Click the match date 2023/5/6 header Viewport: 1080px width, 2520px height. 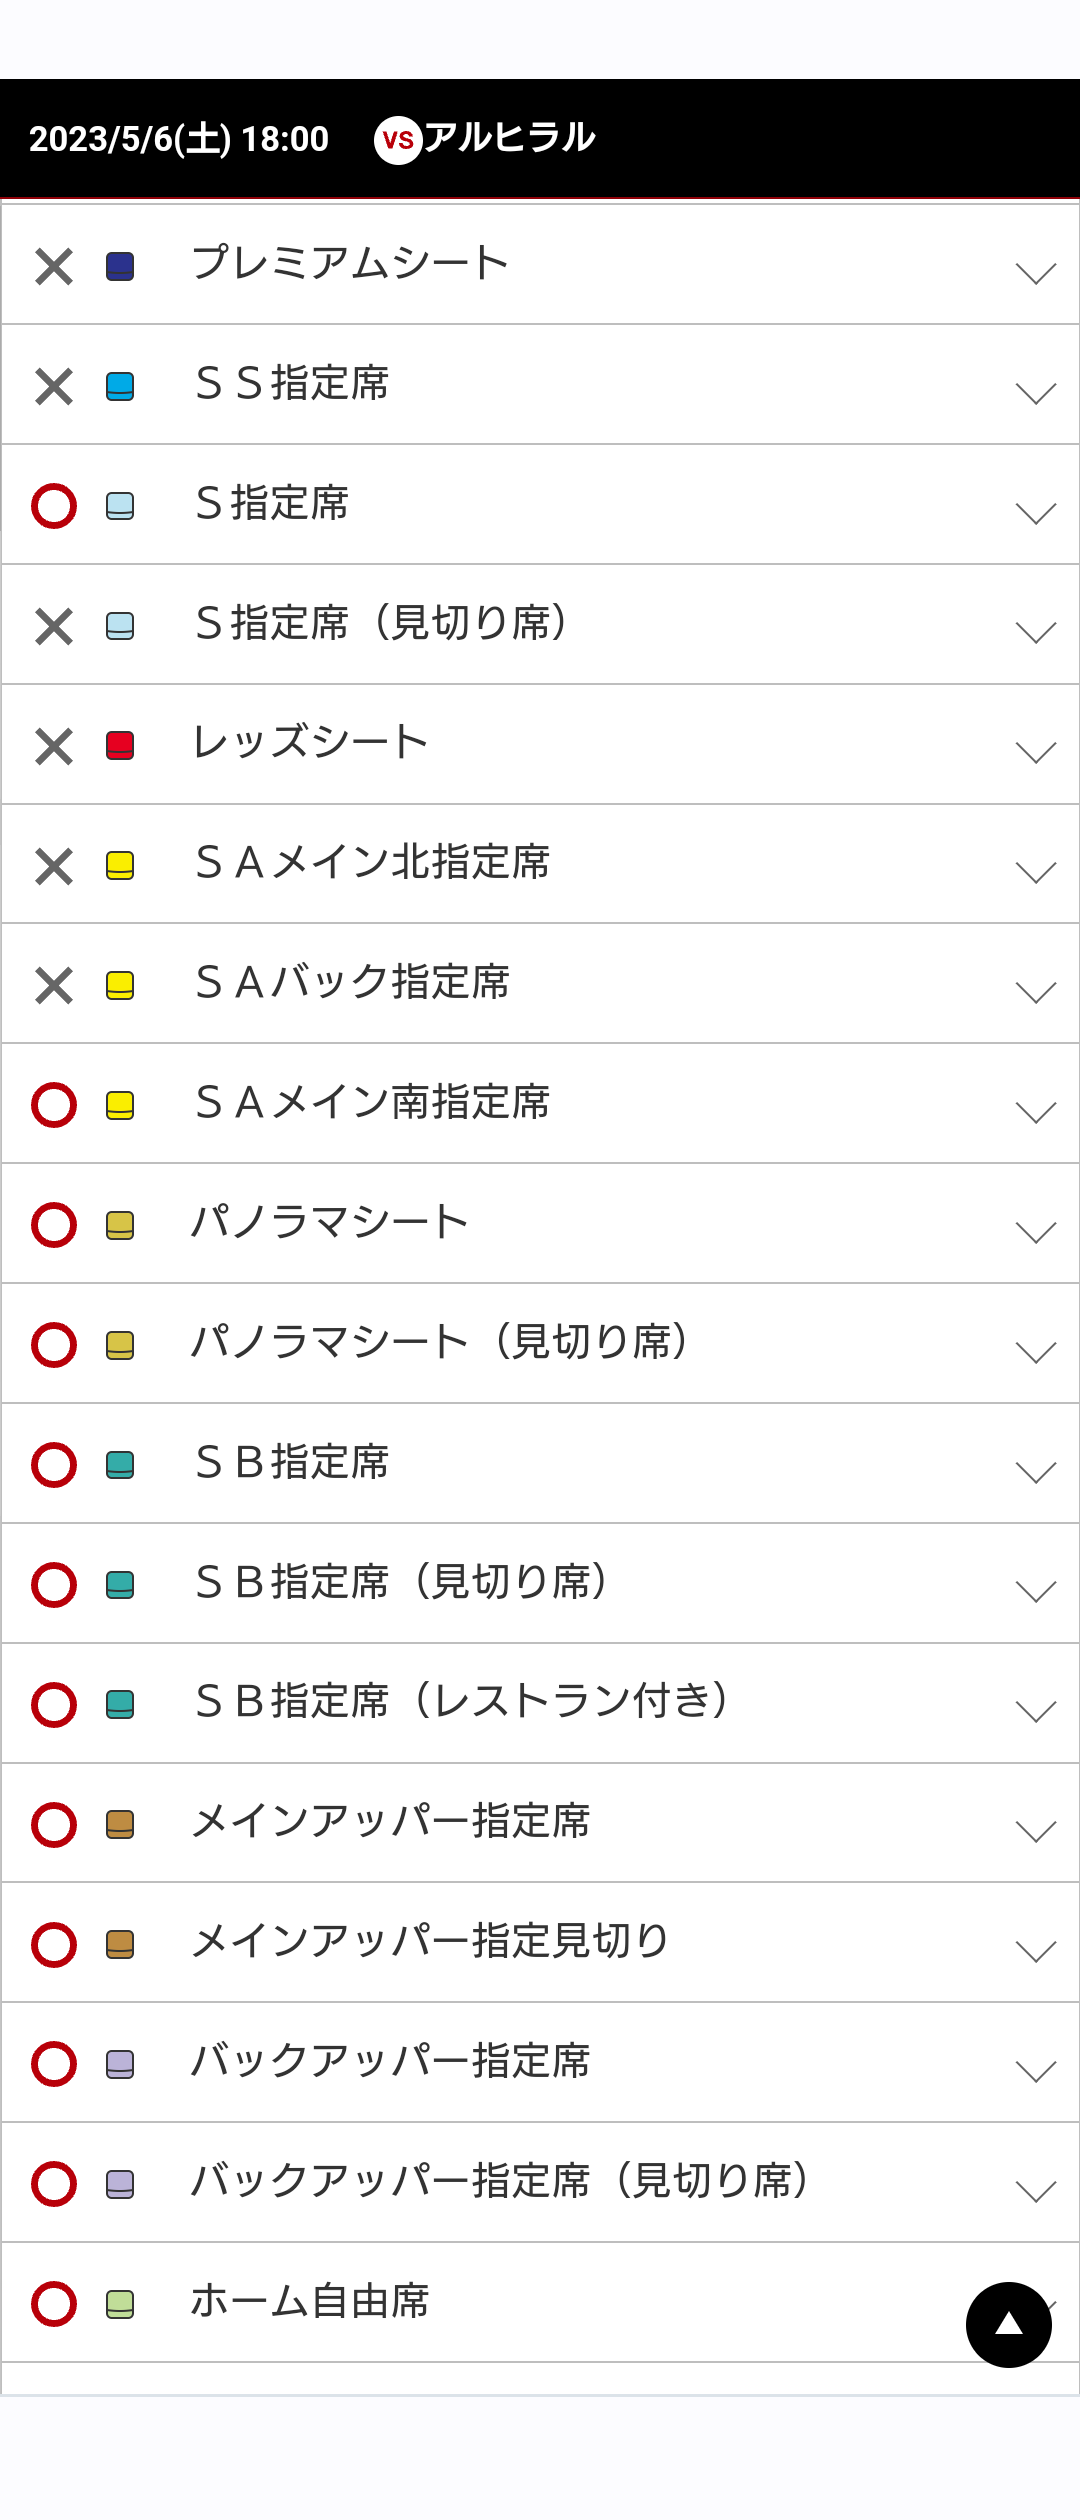tap(178, 139)
